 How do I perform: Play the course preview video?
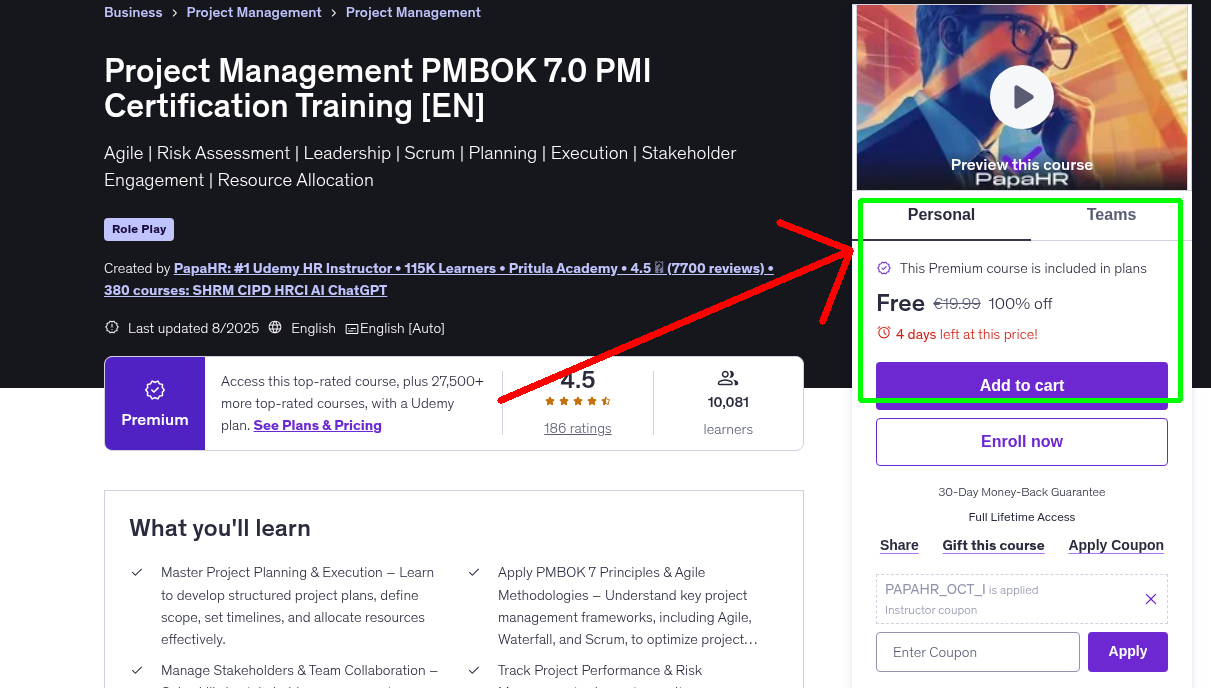click(1021, 97)
